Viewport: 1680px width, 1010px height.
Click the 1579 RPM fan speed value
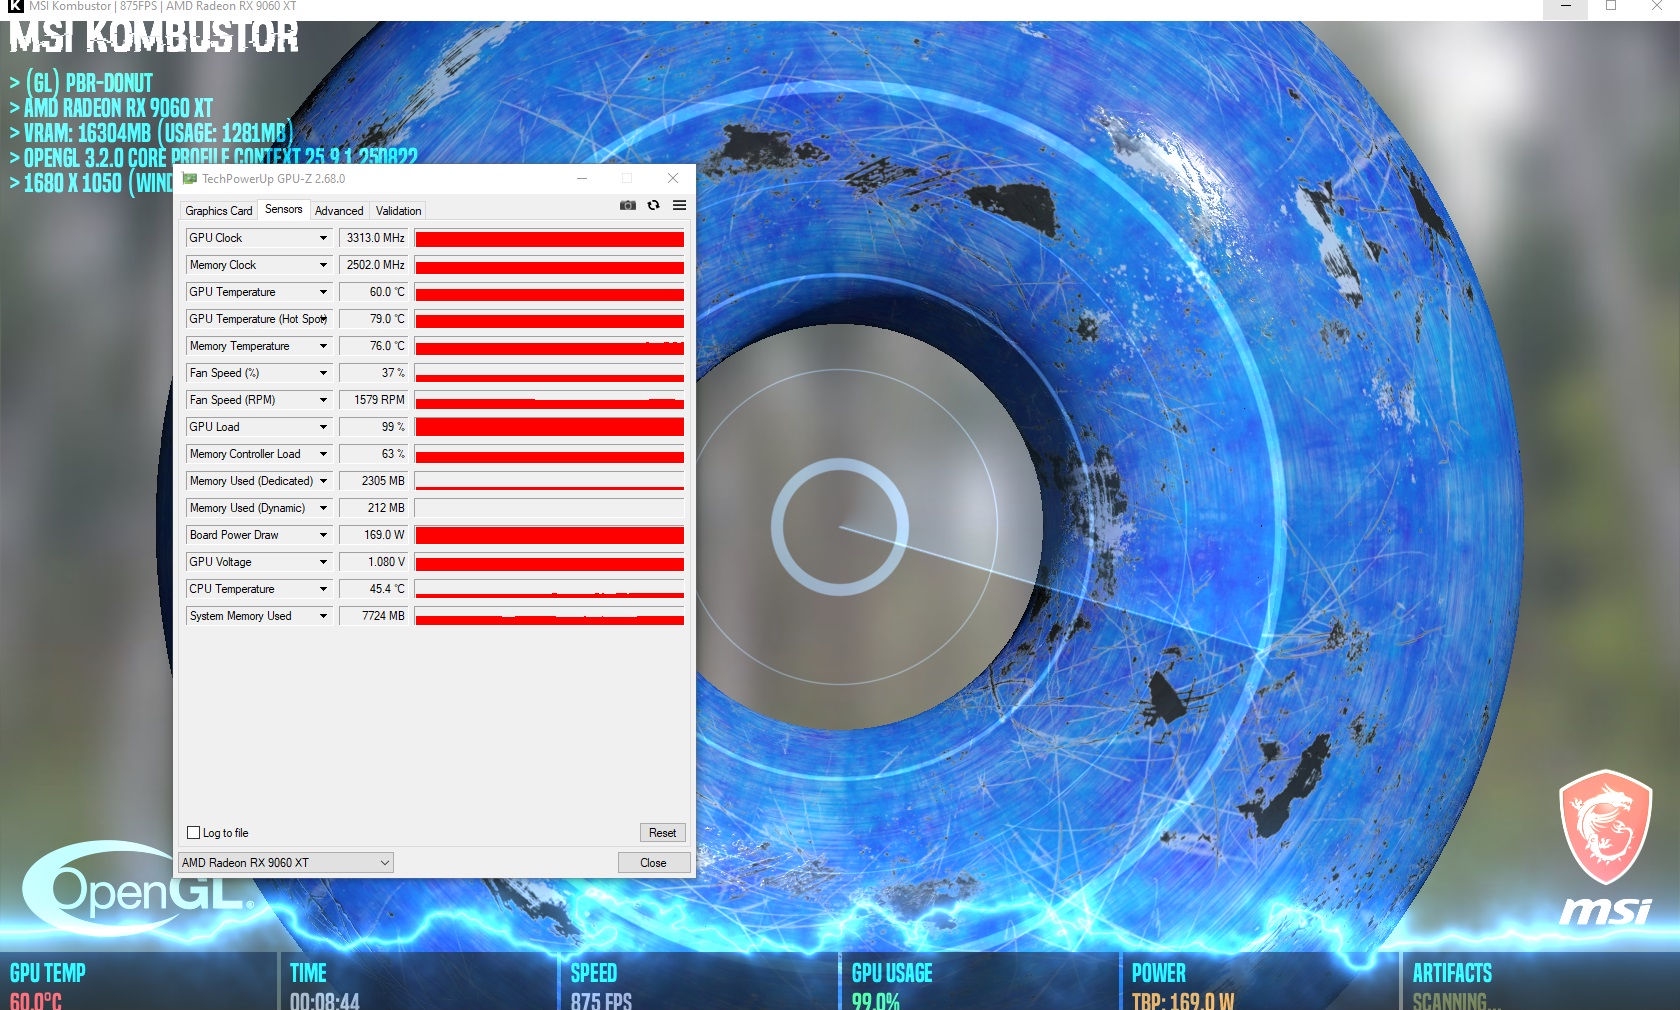(x=373, y=400)
